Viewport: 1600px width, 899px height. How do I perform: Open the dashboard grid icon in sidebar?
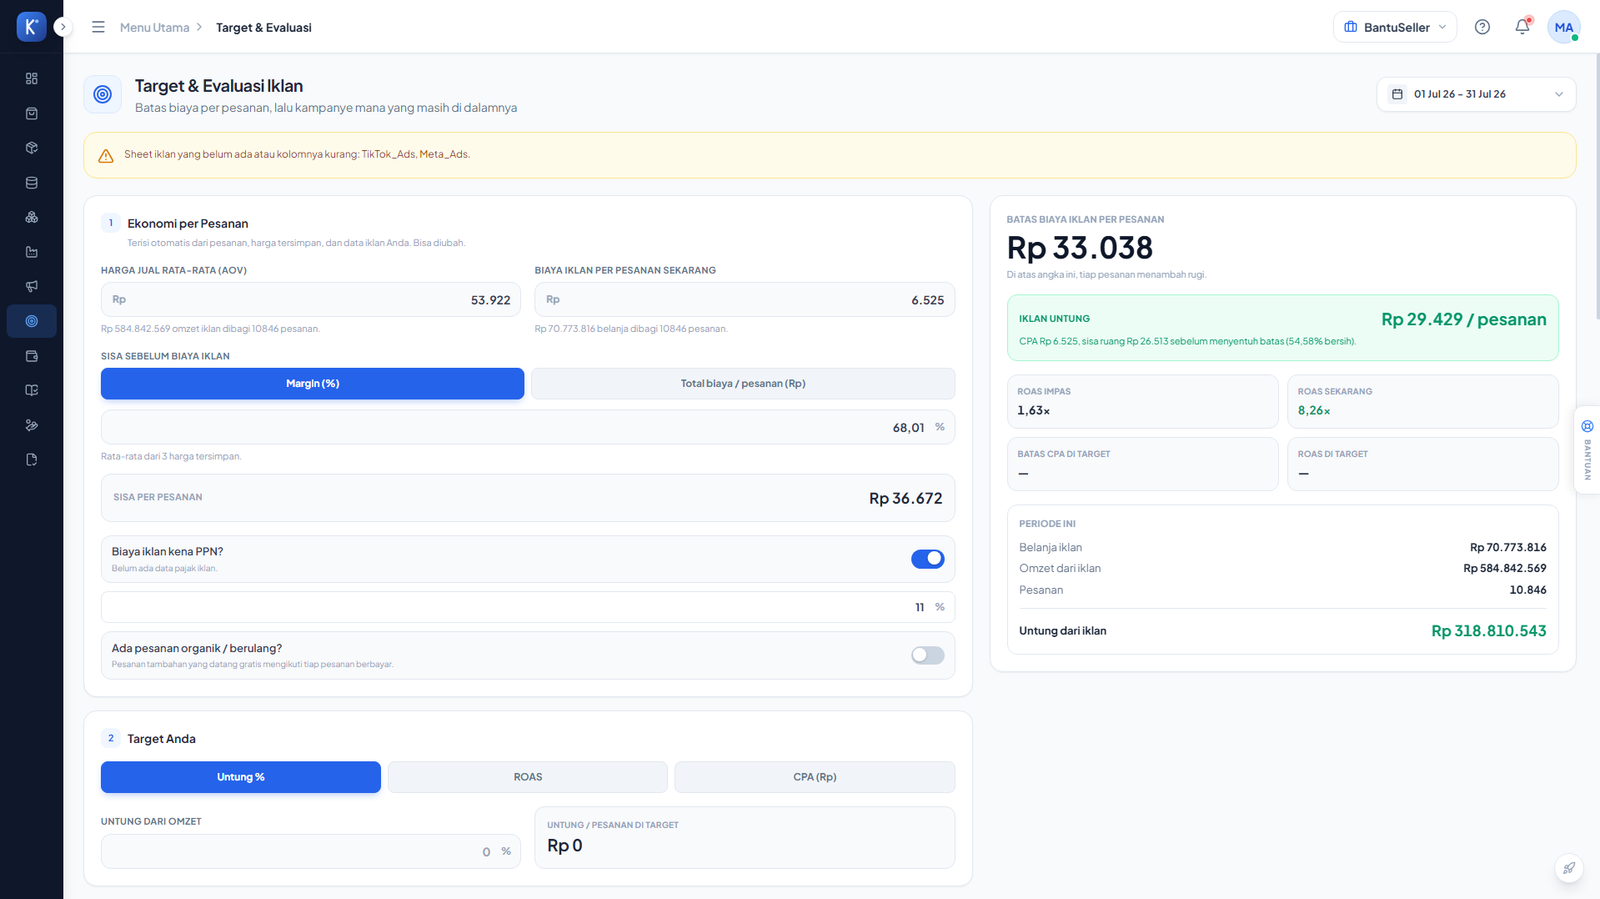click(x=31, y=78)
